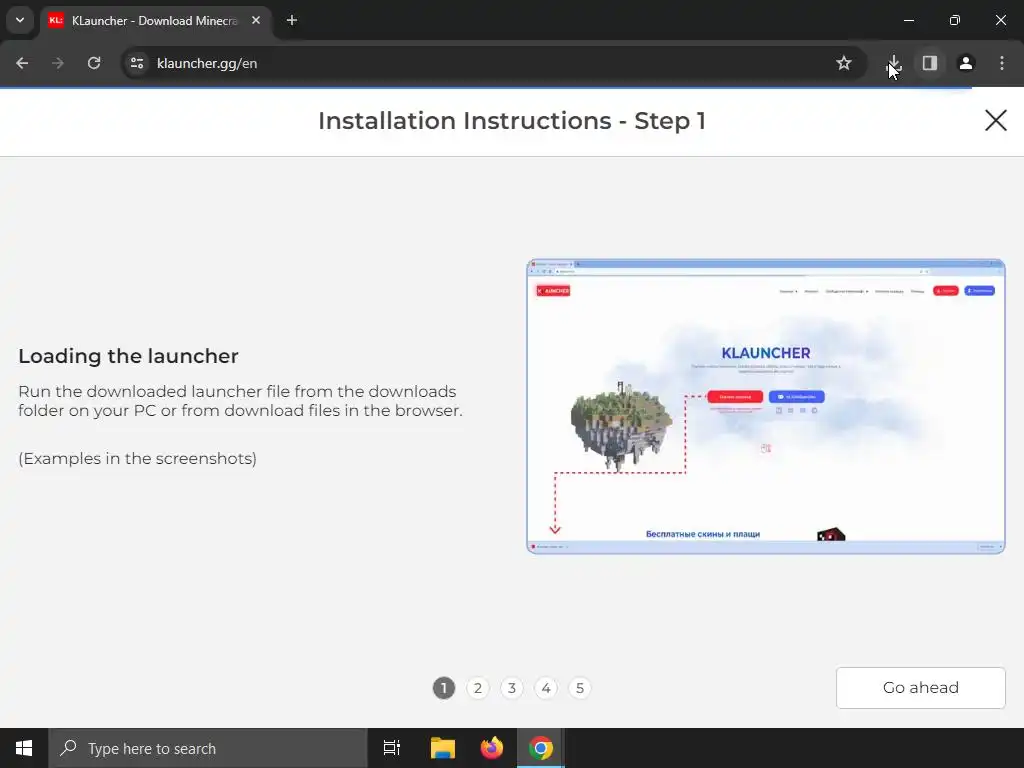1024x768 pixels.
Task: Restore down the Chrome window
Action: coord(955,20)
